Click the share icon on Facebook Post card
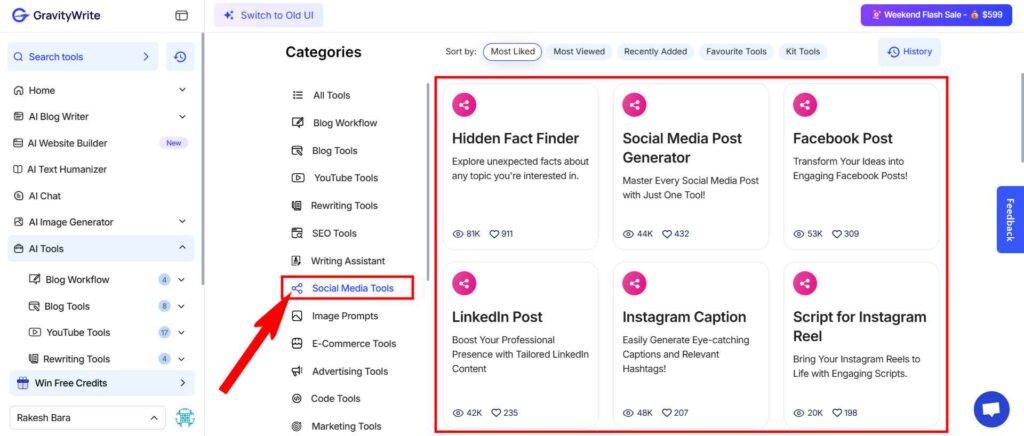1024x436 pixels. 805,104
